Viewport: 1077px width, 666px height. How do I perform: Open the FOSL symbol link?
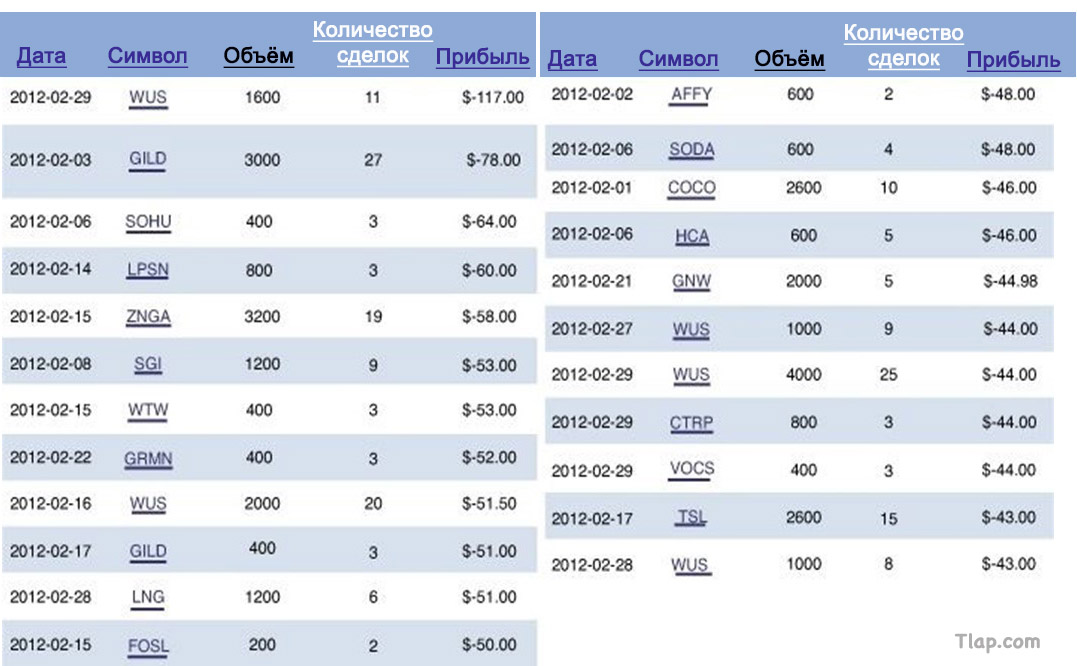coord(148,646)
